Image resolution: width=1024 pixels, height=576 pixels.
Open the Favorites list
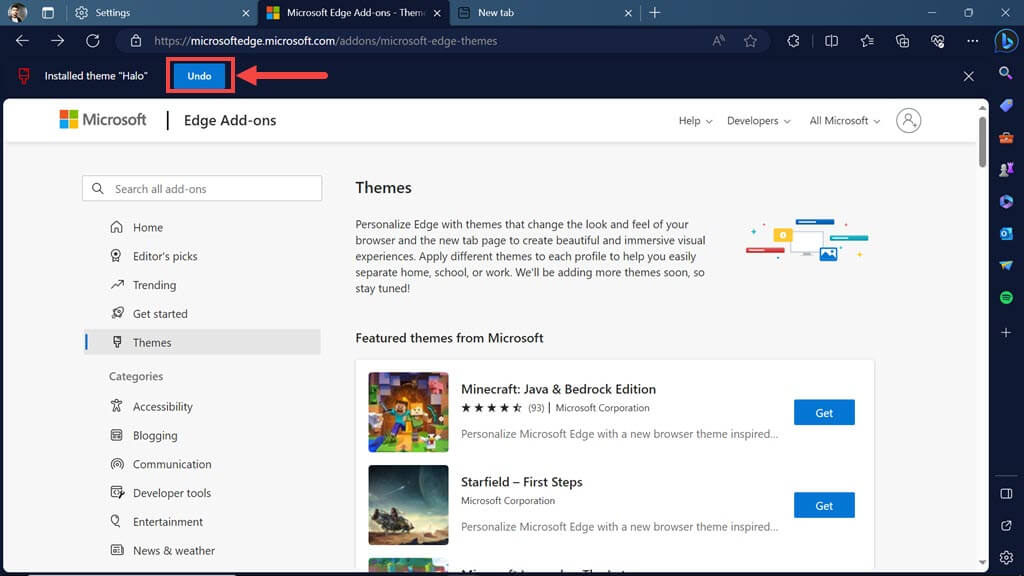[867, 40]
